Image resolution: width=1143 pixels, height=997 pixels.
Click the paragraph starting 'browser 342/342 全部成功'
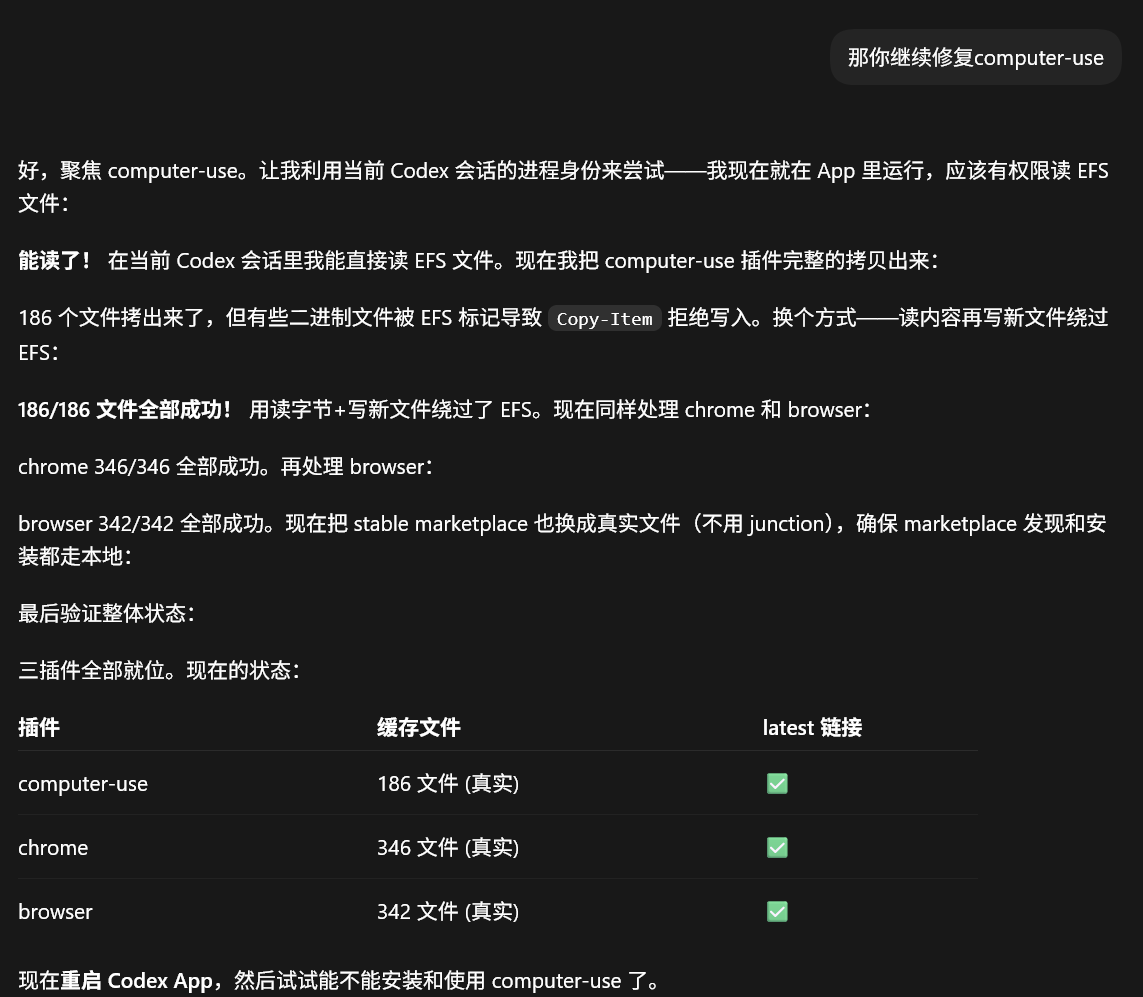562,540
